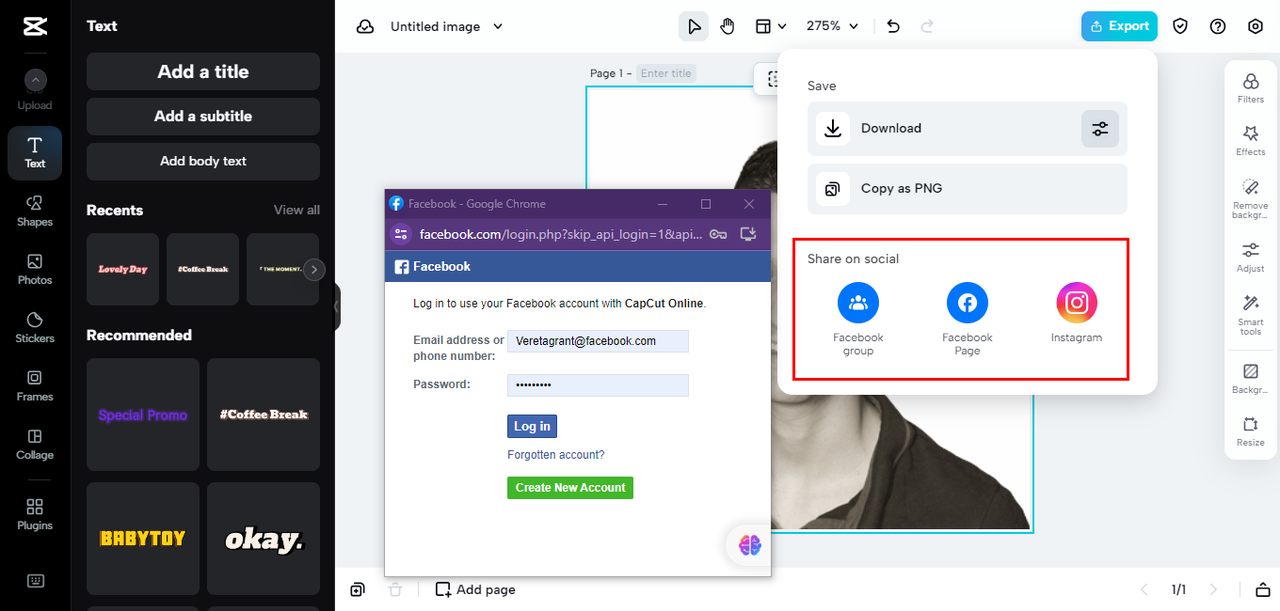Viewport: 1280px width, 611px height.
Task: Open the 275% zoom dropdown
Action: [833, 27]
